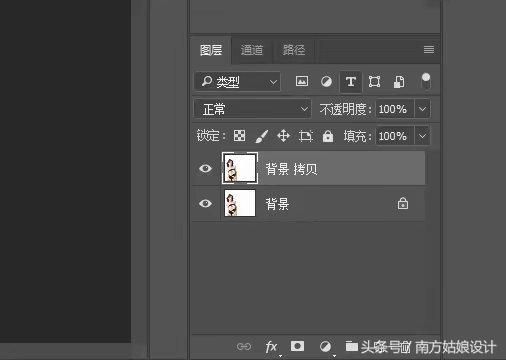This screenshot has width=506, height=360.
Task: Expand the 不透明度 opacity slider arrow
Action: tap(422, 109)
